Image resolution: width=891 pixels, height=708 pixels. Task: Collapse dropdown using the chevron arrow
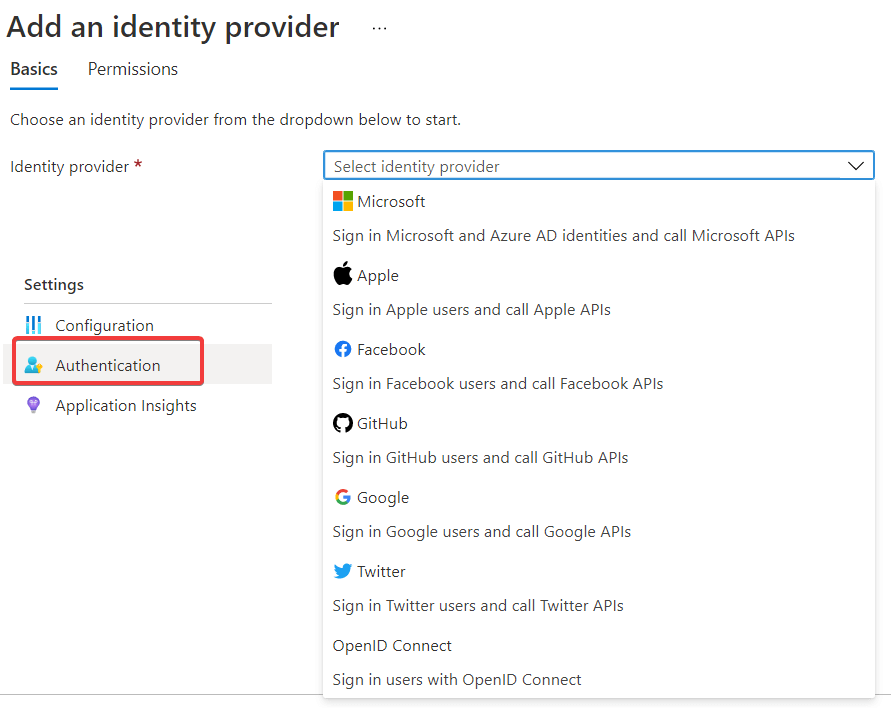[x=856, y=166]
